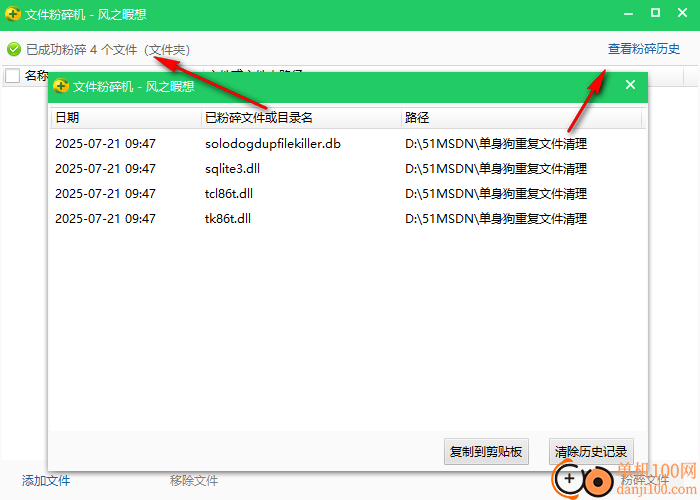Click the date cell in the tcl86t.dll row
700x500 pixels.
pos(105,194)
